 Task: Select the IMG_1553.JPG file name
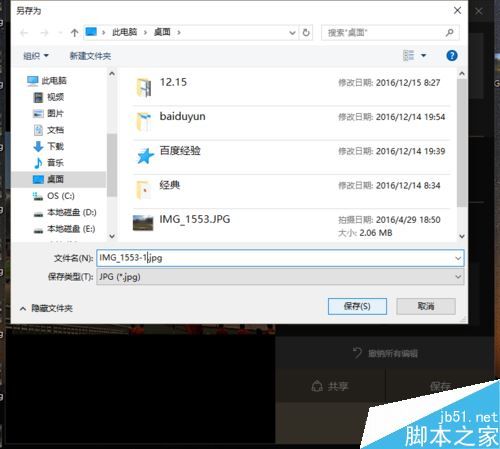click(195, 219)
